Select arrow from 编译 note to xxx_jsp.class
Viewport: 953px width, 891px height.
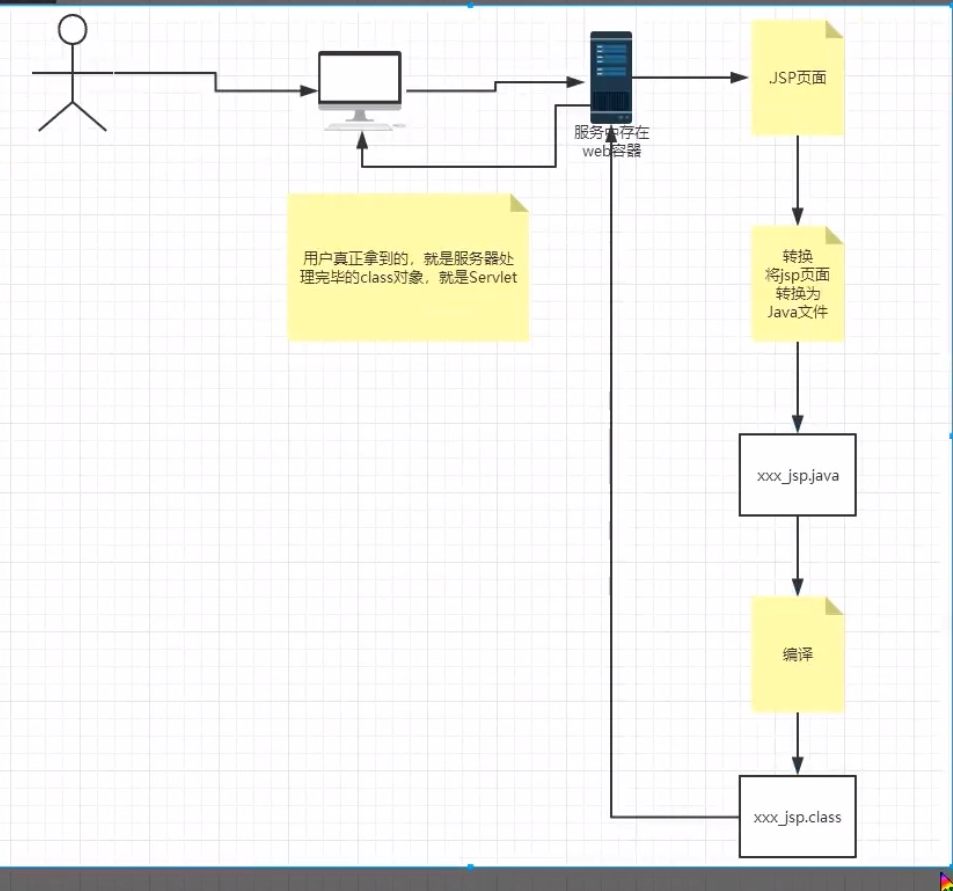[x=797, y=740]
